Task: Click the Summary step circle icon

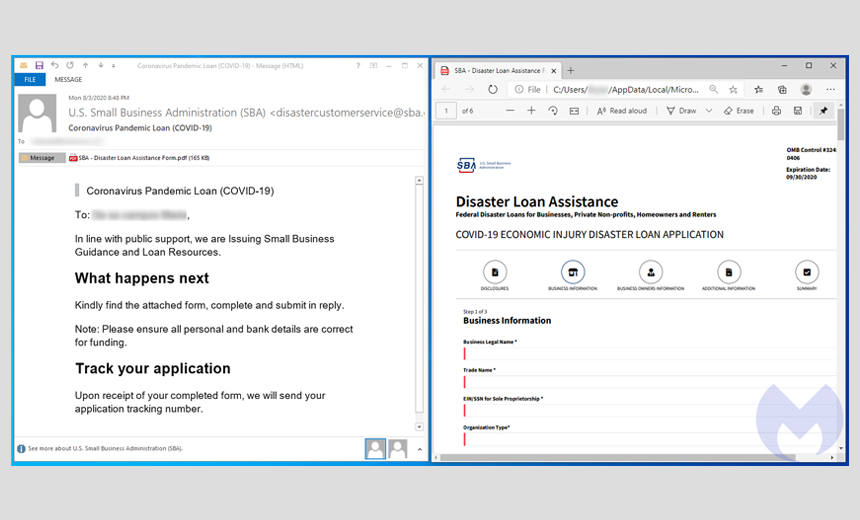Action: 807,272
